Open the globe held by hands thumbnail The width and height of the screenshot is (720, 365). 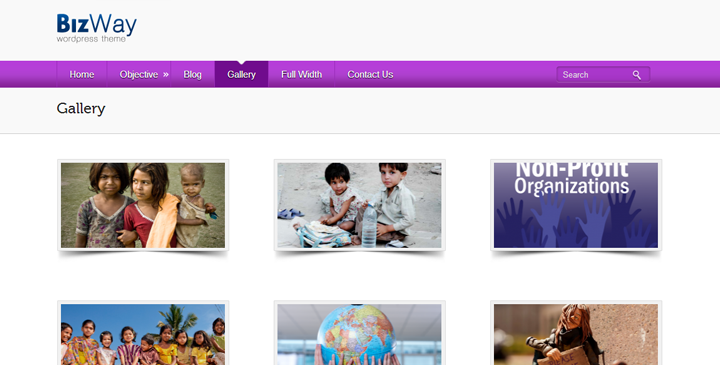360,333
